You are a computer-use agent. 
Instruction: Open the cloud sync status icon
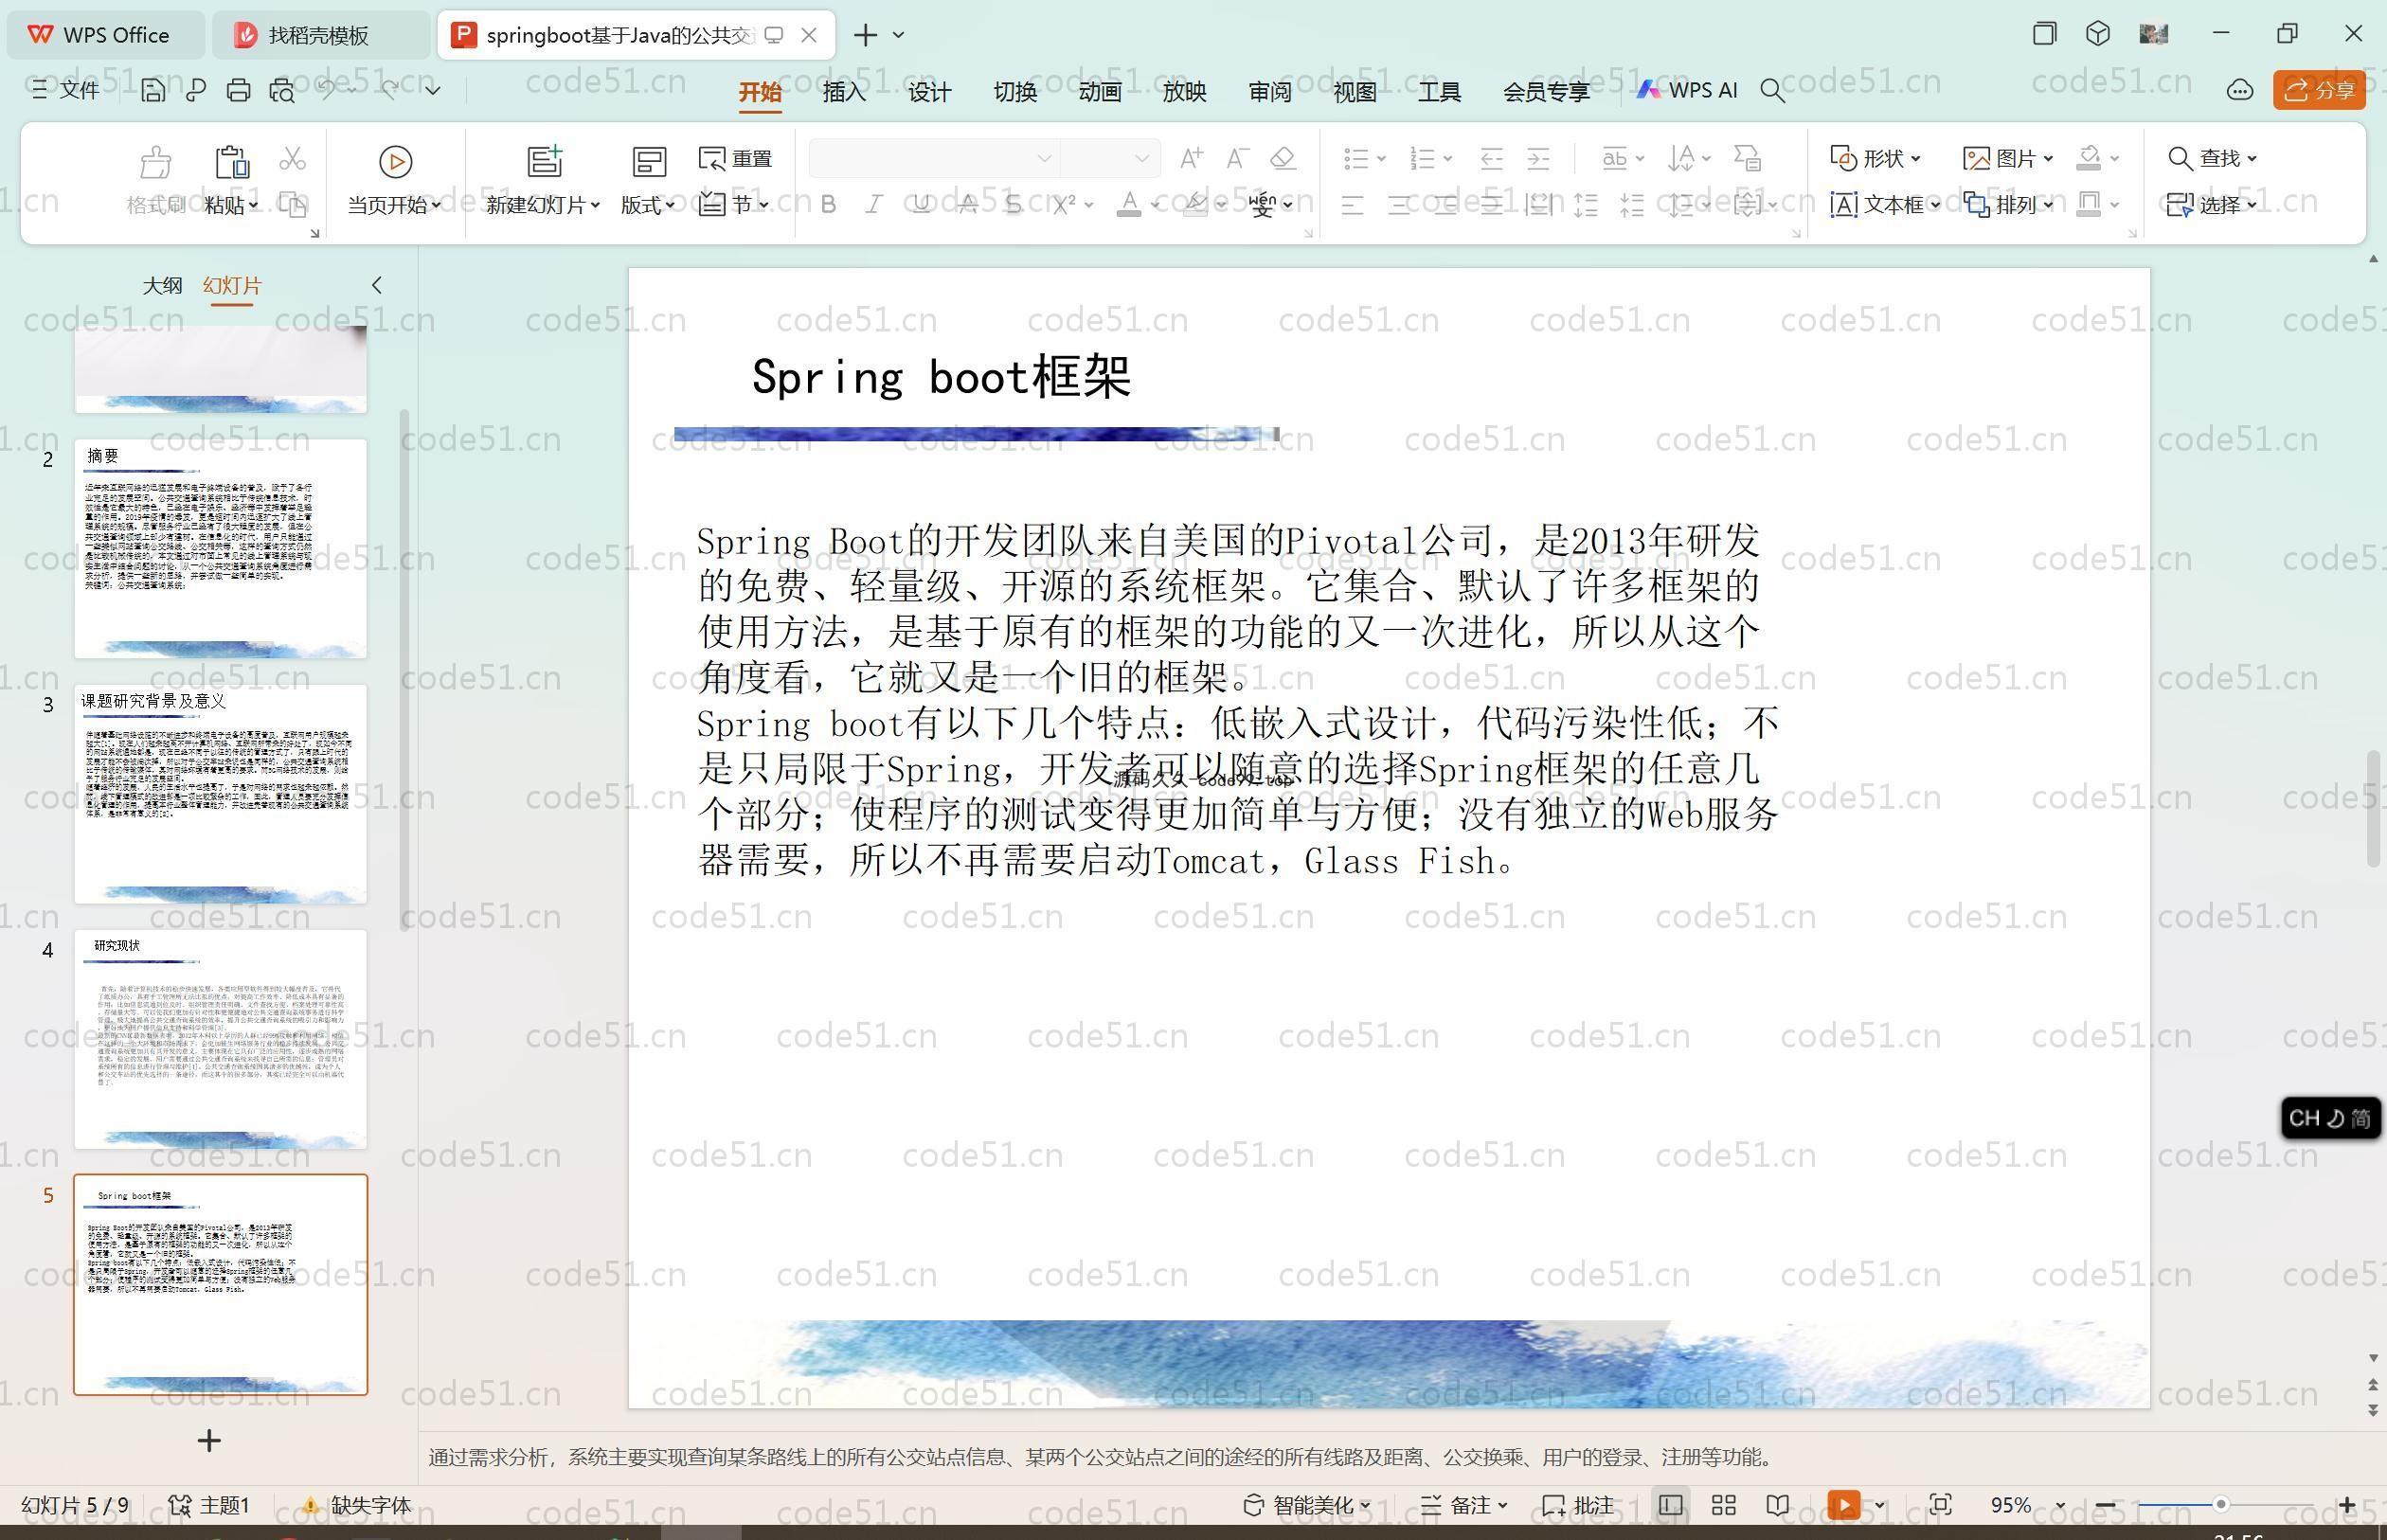tap(2240, 91)
